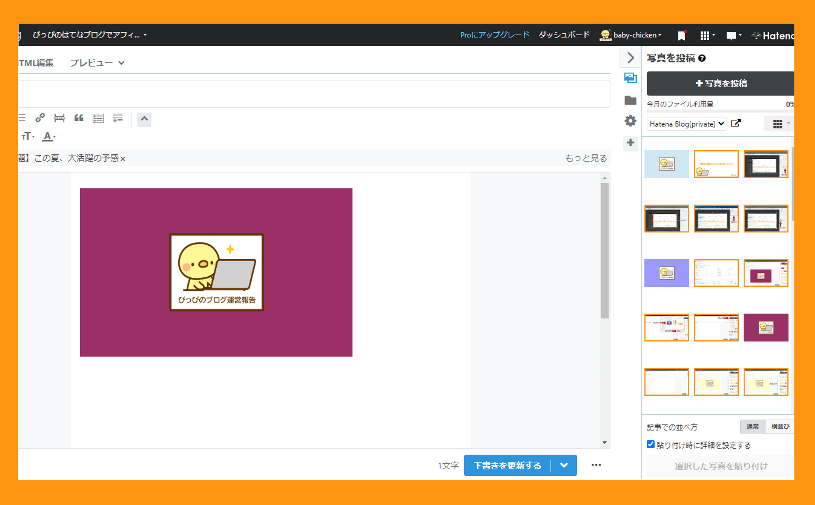Switch to the HTML編集 tab

pyautogui.click(x=36, y=63)
